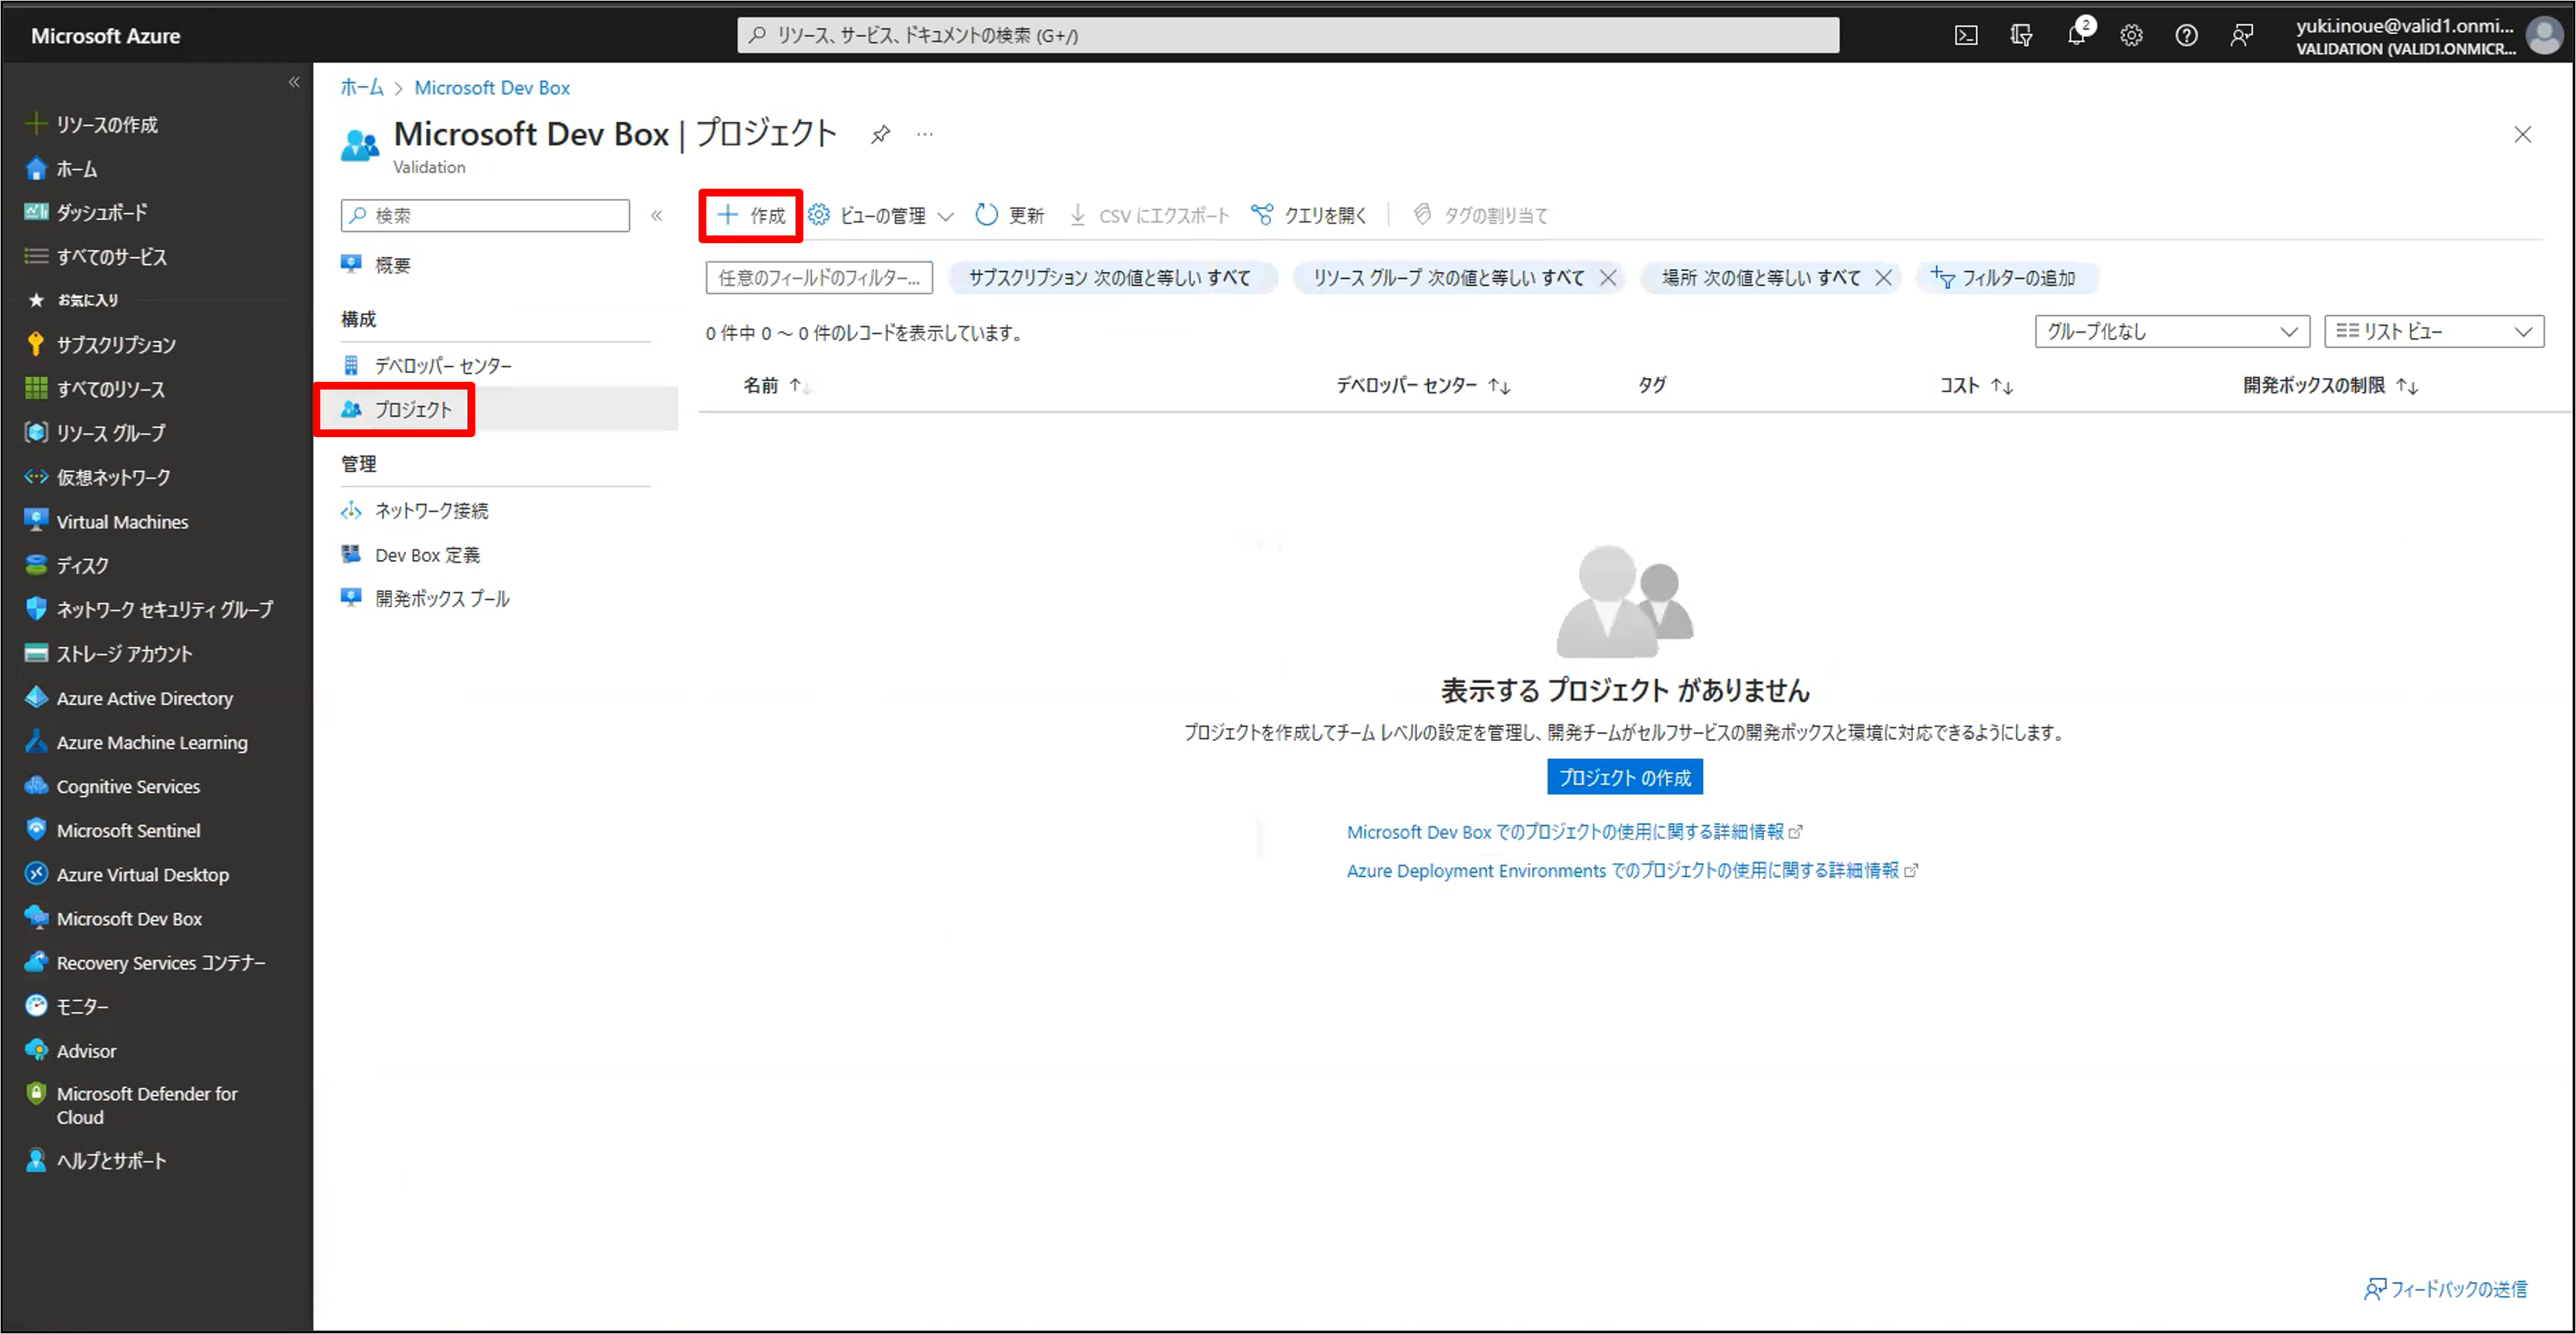This screenshot has width=2576, height=1334.
Task: Open Azure Virtual Desktop in sidebar
Action: tap(142, 874)
